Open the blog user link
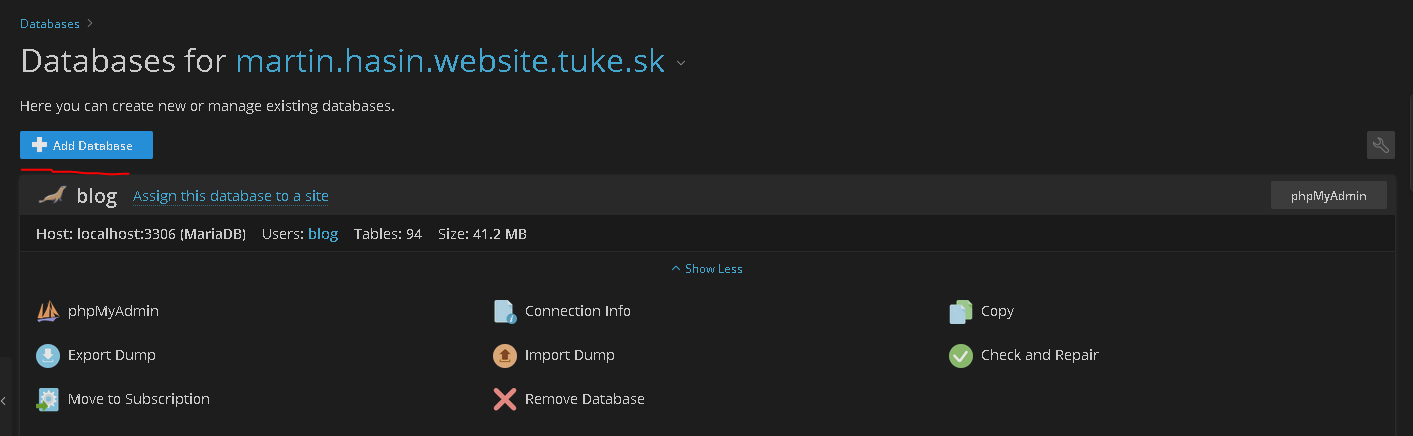The width and height of the screenshot is (1413, 436). (x=323, y=234)
